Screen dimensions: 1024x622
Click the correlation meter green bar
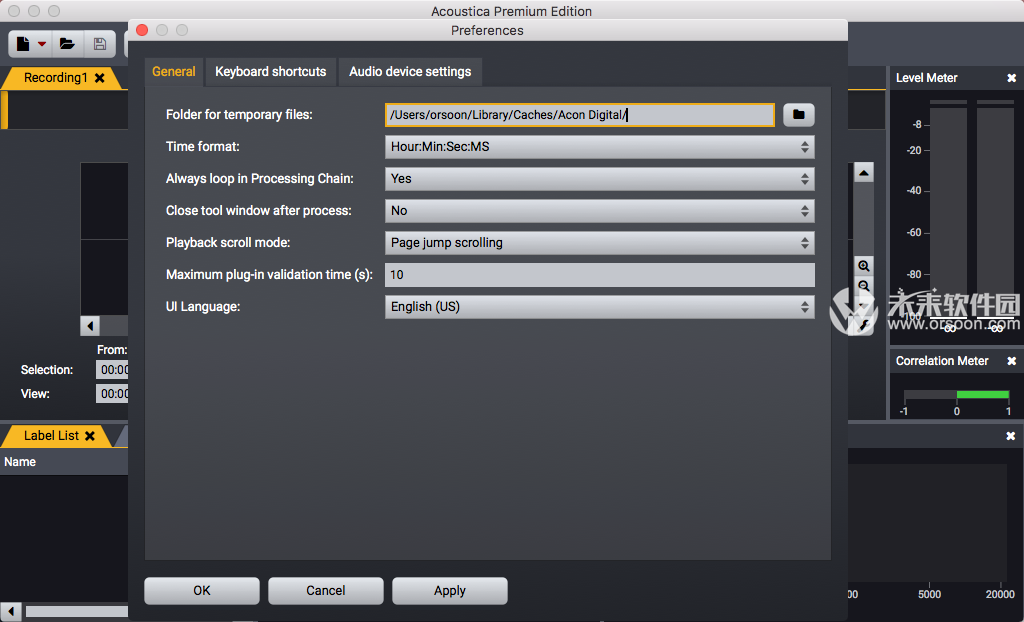tap(983, 395)
